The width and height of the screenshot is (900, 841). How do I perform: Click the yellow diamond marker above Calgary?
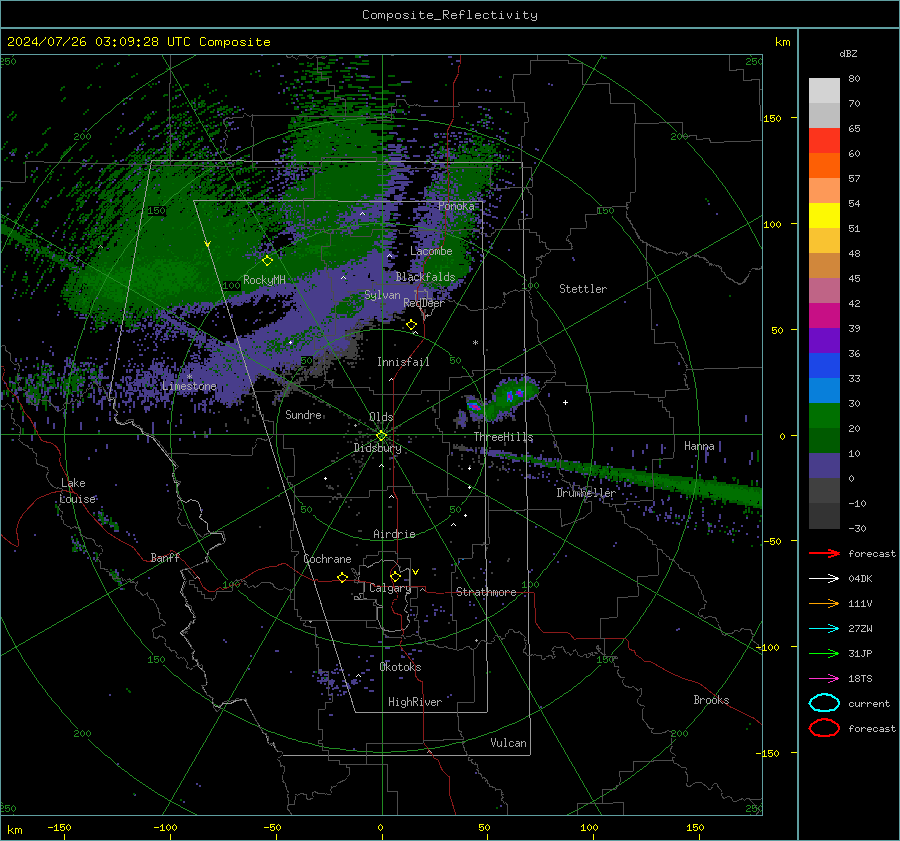tap(395, 576)
